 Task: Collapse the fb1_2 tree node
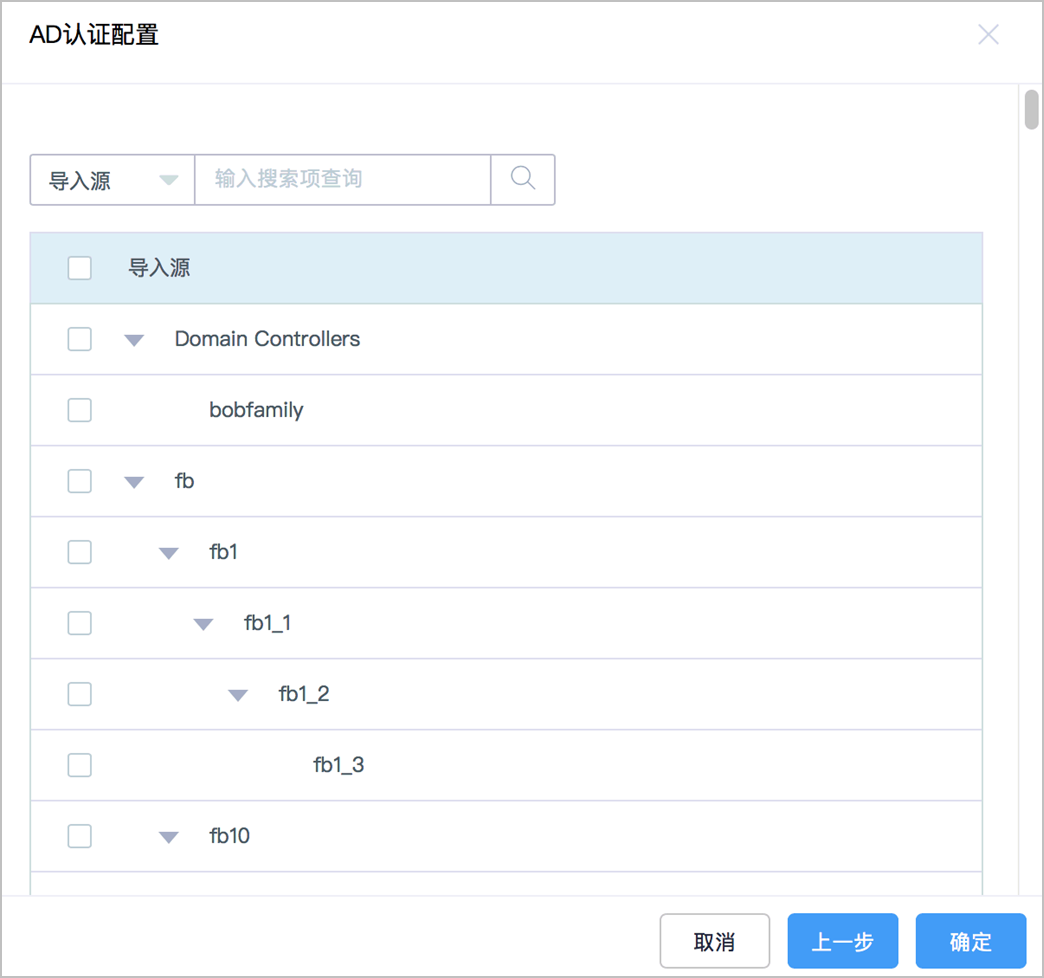point(238,695)
